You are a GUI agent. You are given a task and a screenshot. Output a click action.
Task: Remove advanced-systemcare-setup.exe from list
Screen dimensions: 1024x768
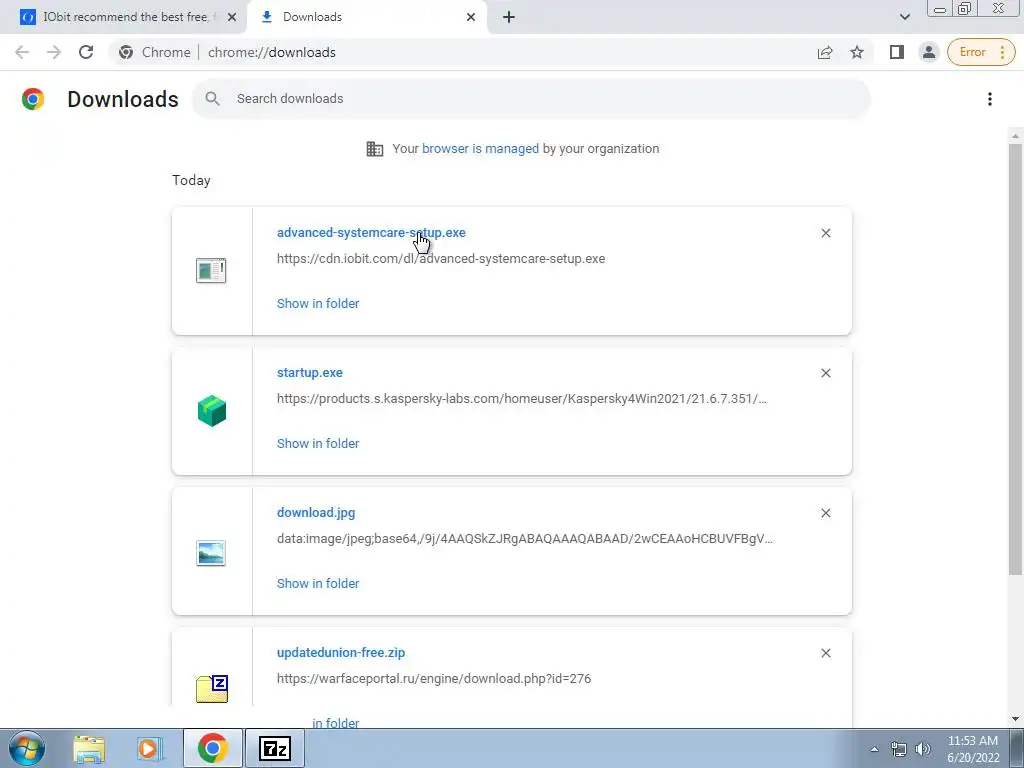pos(825,233)
